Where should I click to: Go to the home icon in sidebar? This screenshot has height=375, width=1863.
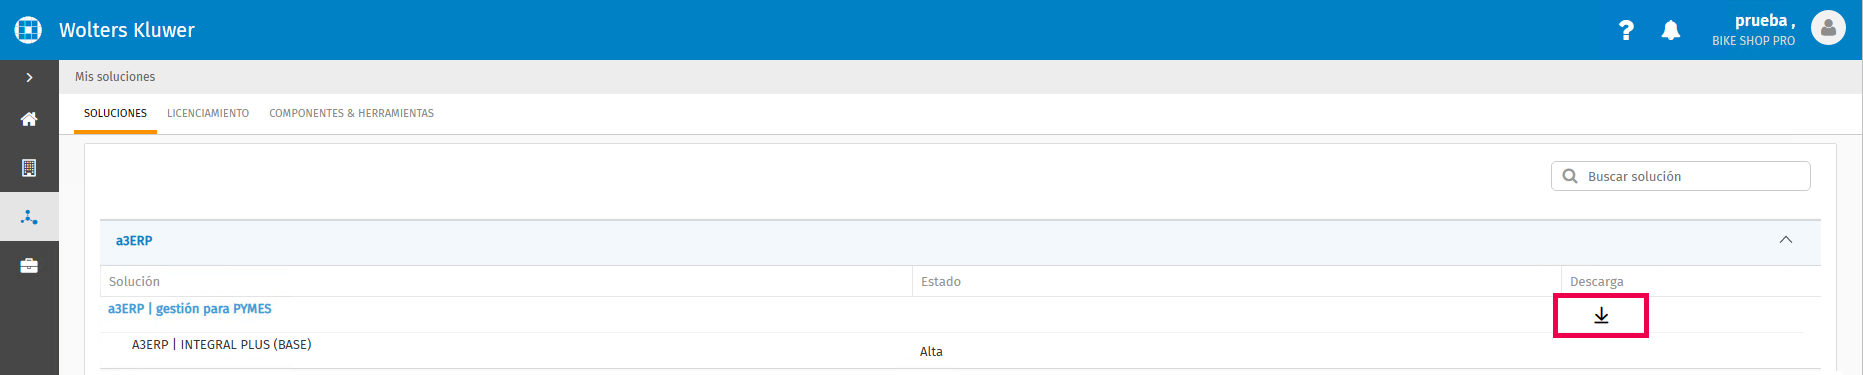(x=29, y=119)
